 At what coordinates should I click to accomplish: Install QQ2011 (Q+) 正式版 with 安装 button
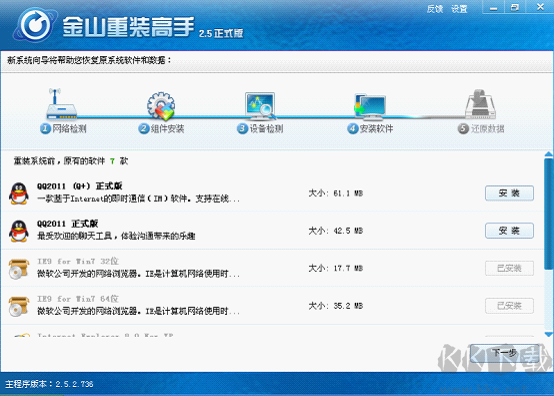[x=509, y=193]
